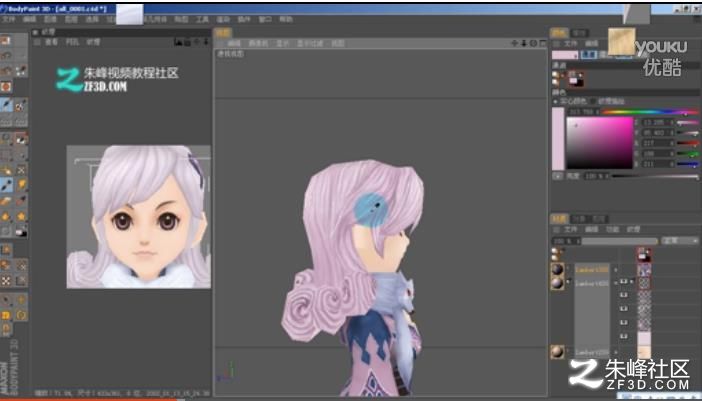Screen dimensions: 702x401
Task: Click the Zoom camera icon in viewport header
Action: [524, 43]
